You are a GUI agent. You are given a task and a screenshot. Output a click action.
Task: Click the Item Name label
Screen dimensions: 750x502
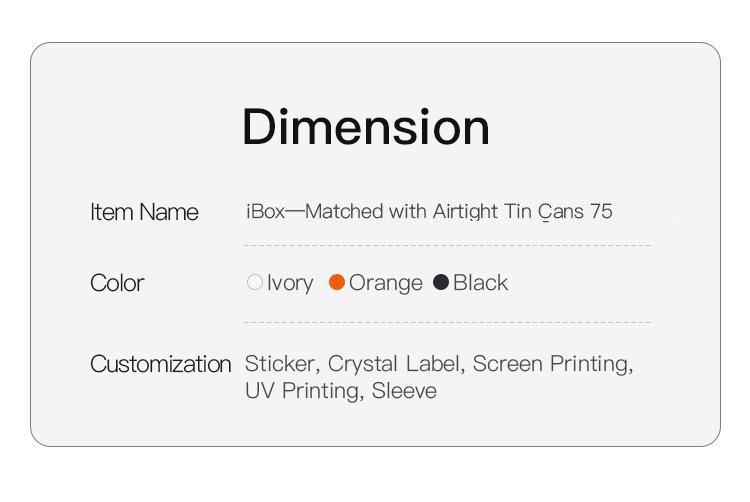pos(144,212)
